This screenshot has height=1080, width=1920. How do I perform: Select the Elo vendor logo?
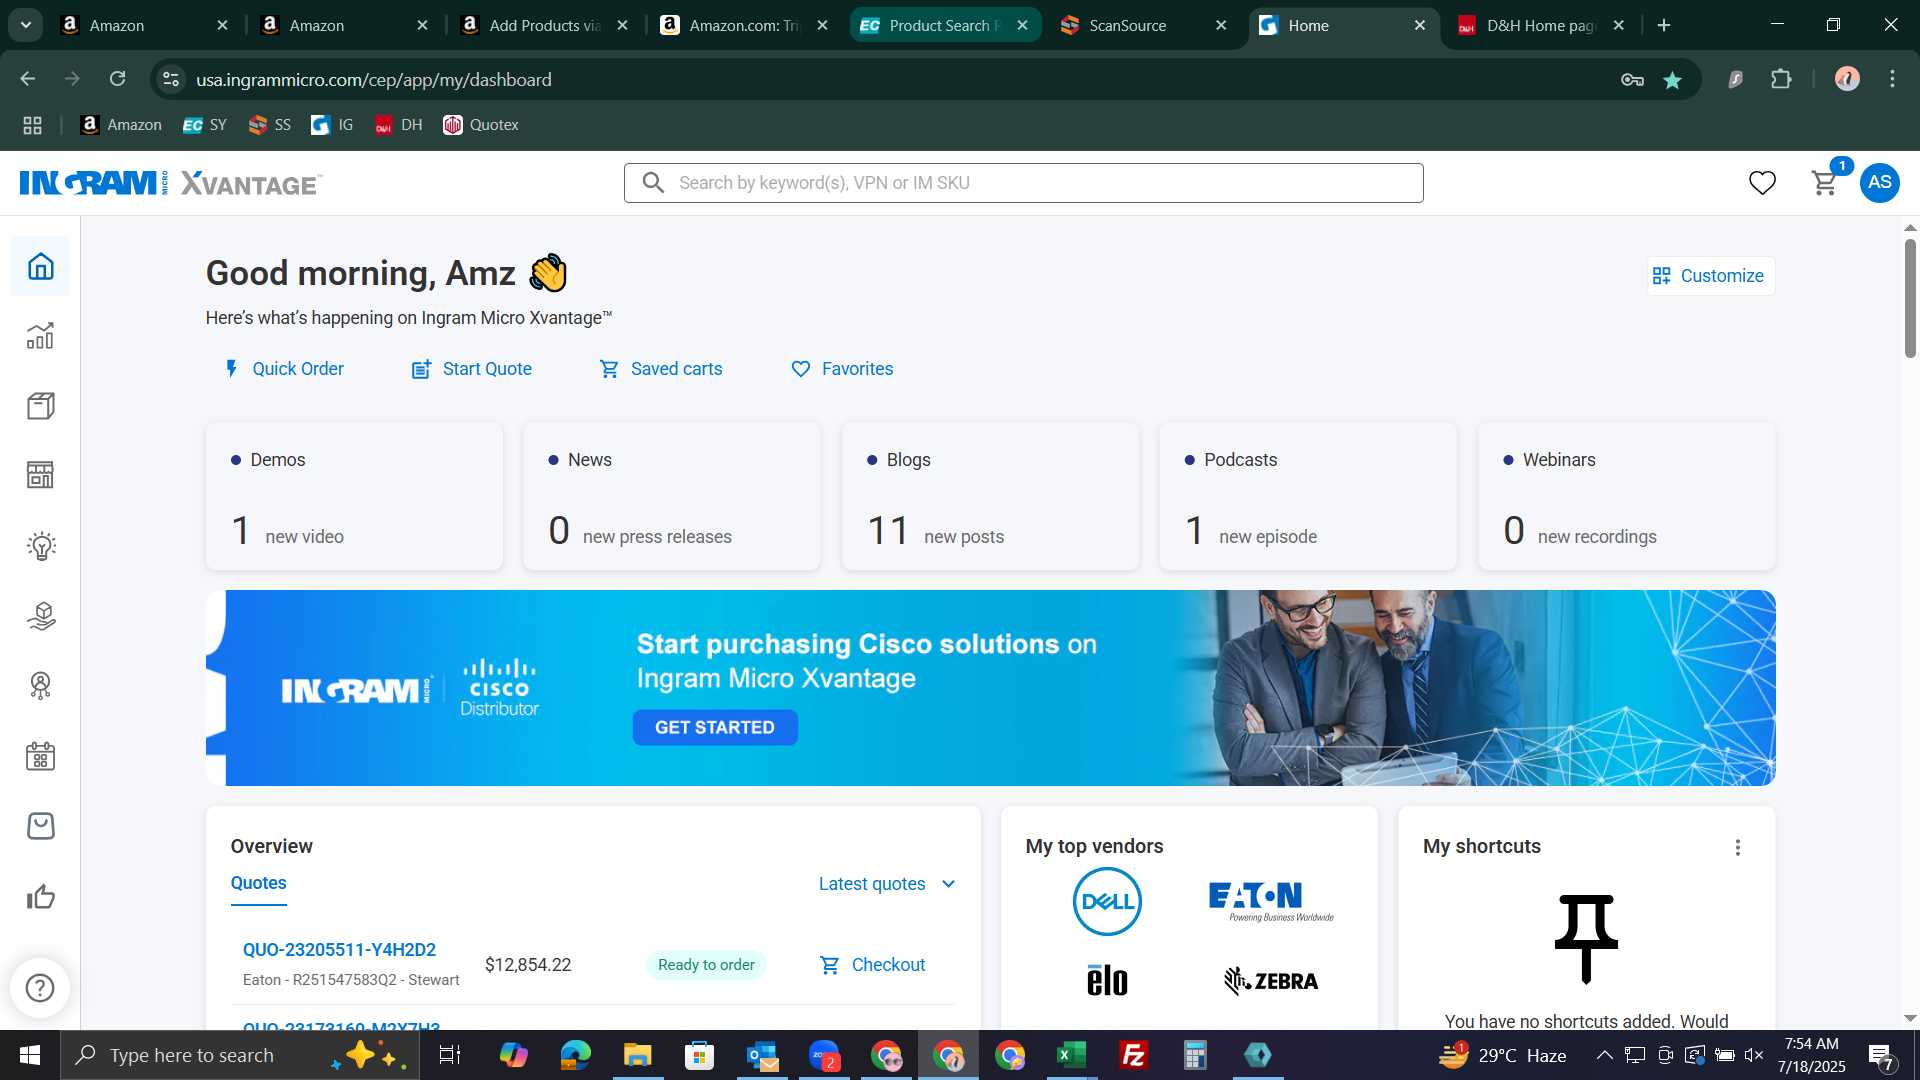pos(1107,980)
